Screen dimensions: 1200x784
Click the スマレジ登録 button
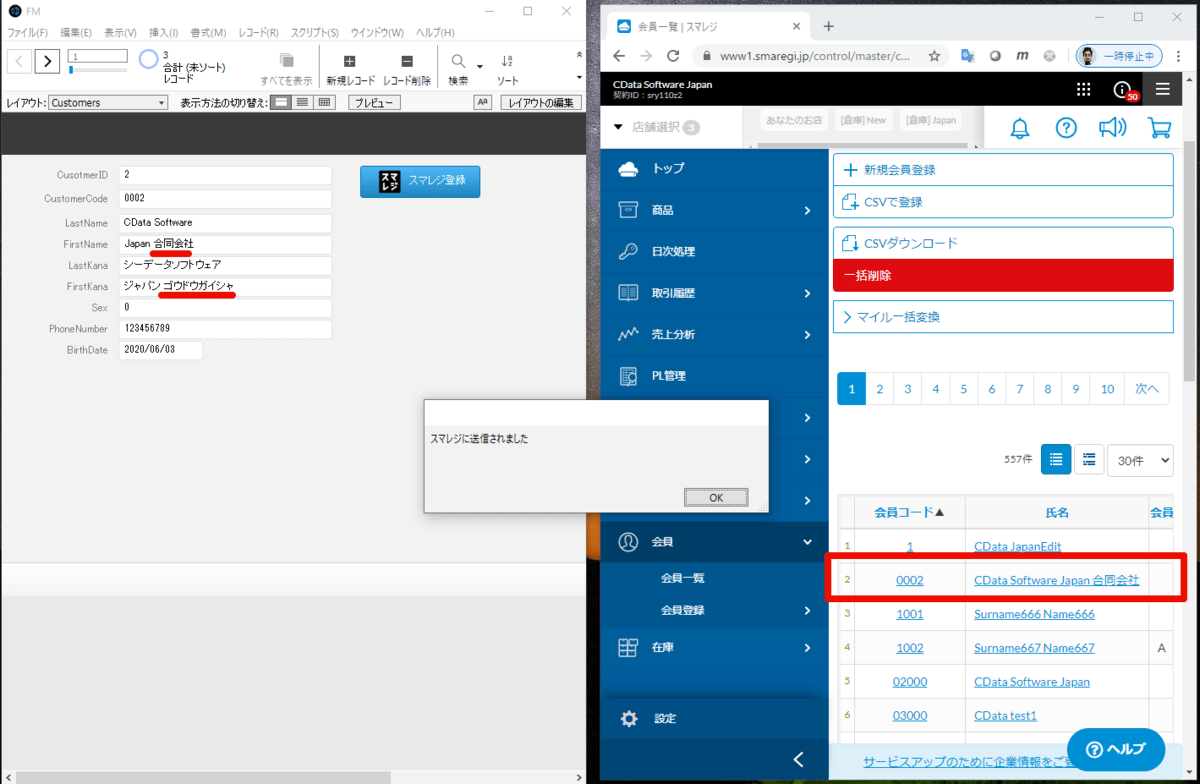420,181
